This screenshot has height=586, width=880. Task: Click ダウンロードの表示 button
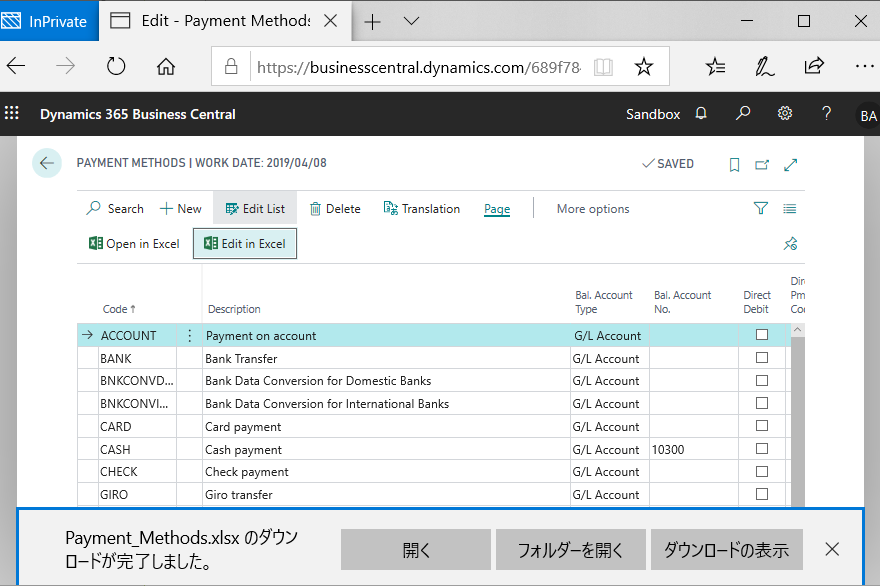point(727,550)
